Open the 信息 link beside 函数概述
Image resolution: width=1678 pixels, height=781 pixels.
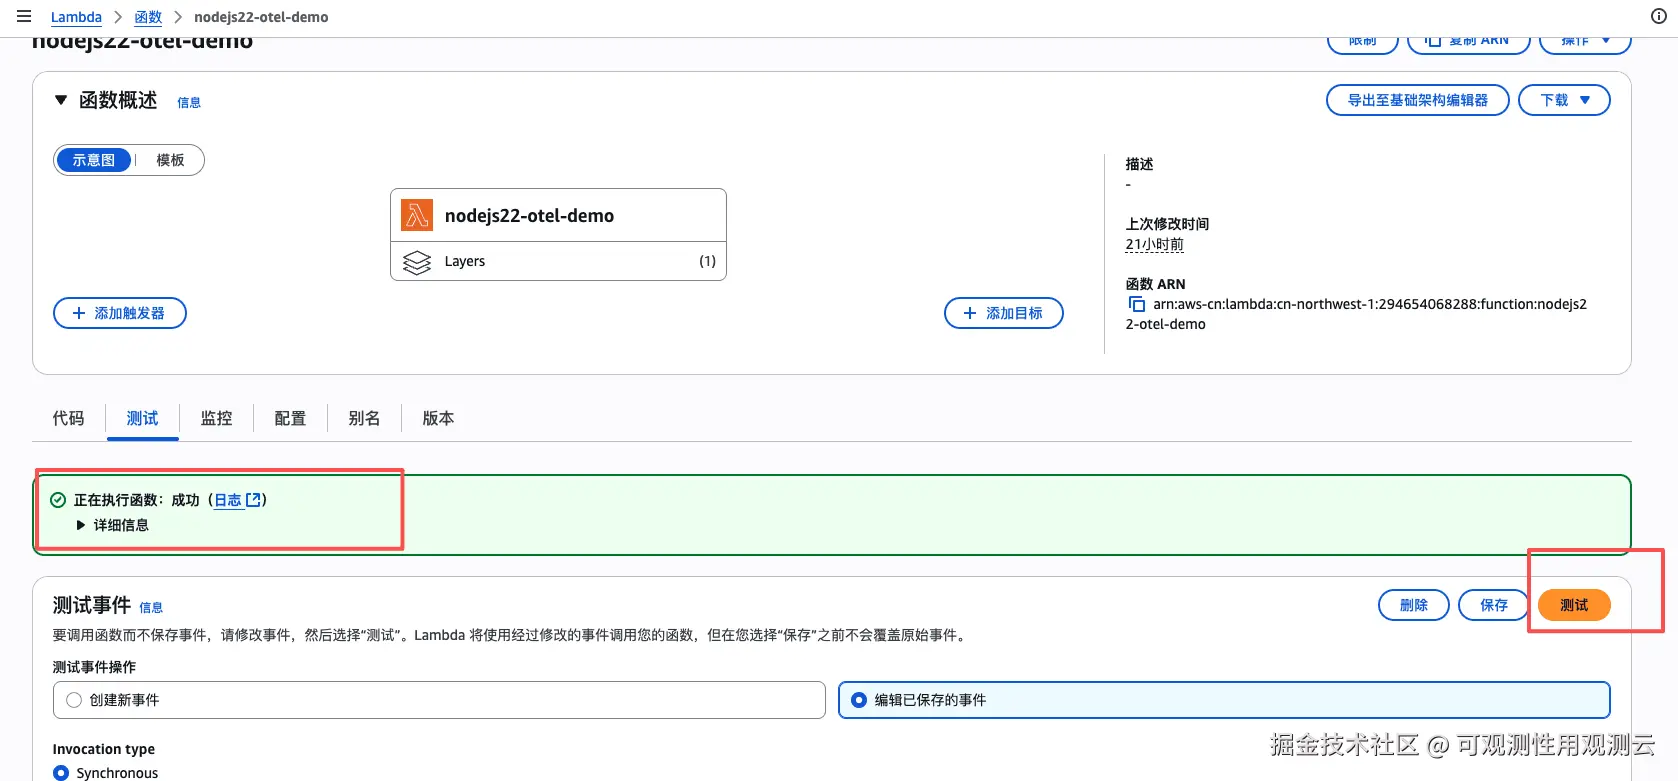(189, 102)
